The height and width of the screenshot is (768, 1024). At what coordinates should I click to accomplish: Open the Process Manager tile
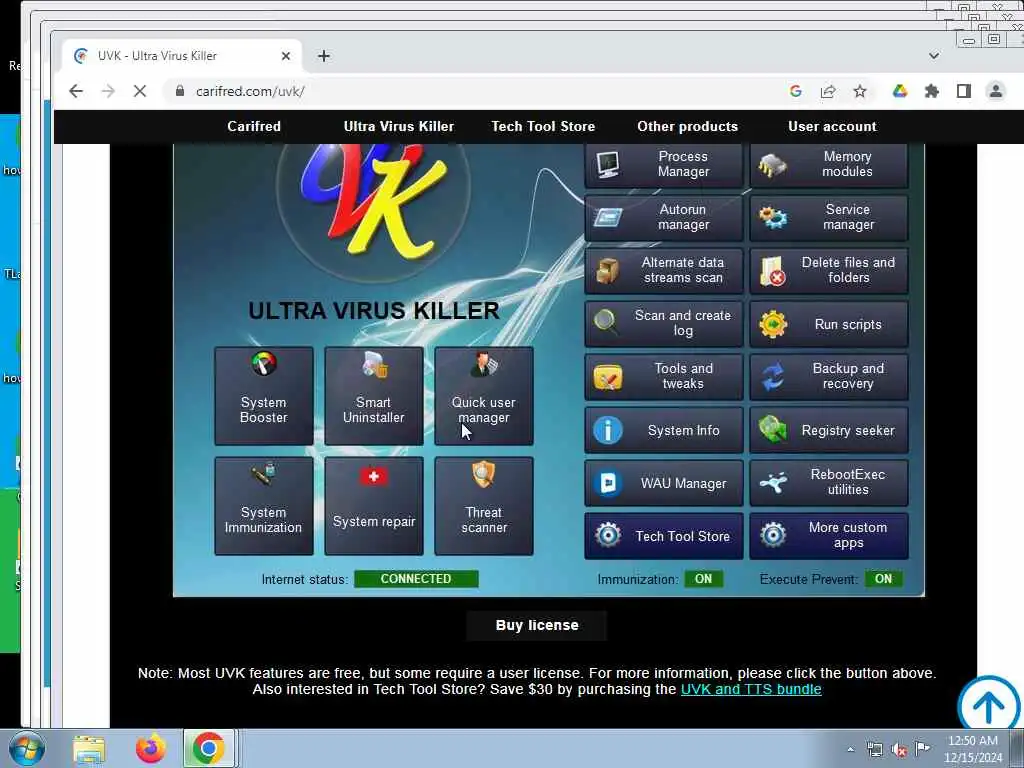click(664, 165)
